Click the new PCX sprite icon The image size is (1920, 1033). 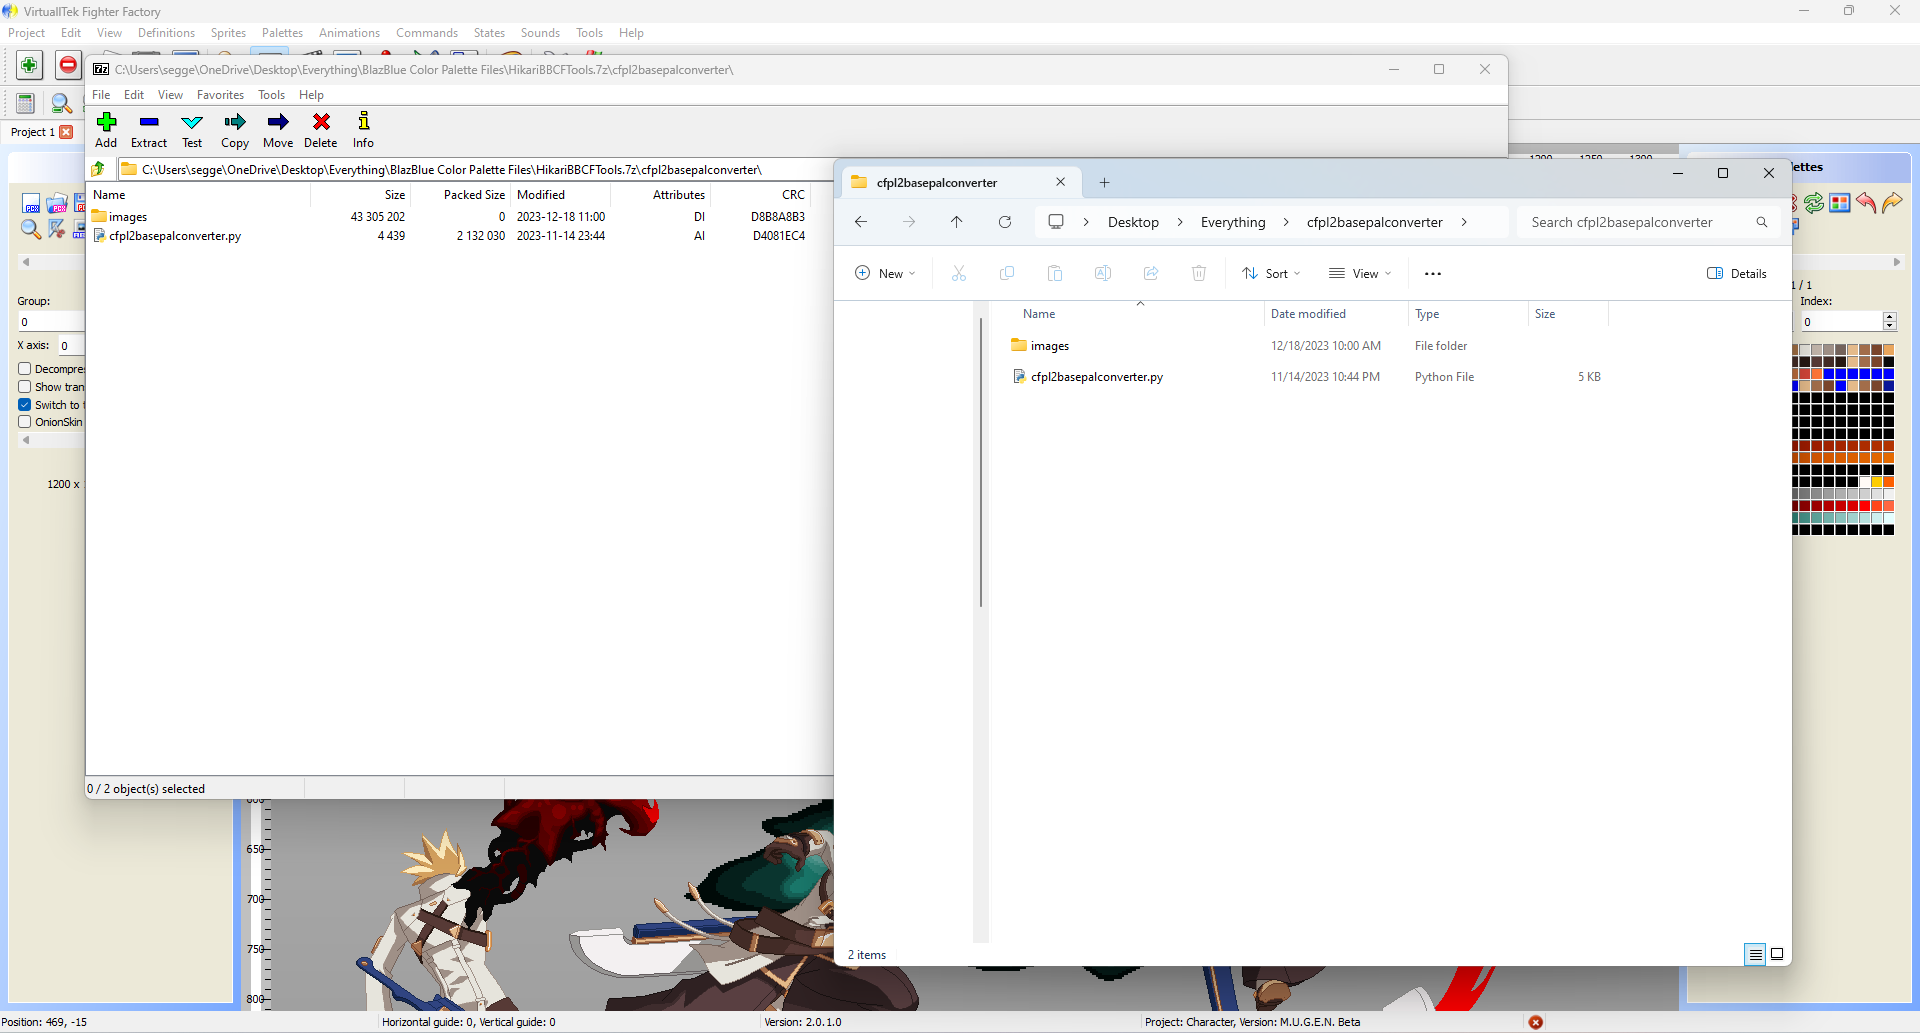31,204
